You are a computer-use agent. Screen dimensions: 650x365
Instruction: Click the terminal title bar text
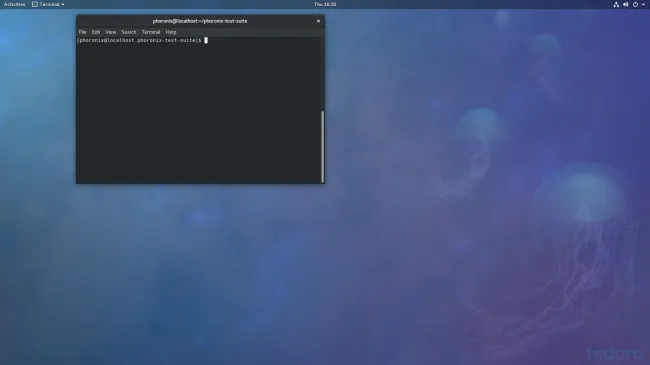pos(200,21)
